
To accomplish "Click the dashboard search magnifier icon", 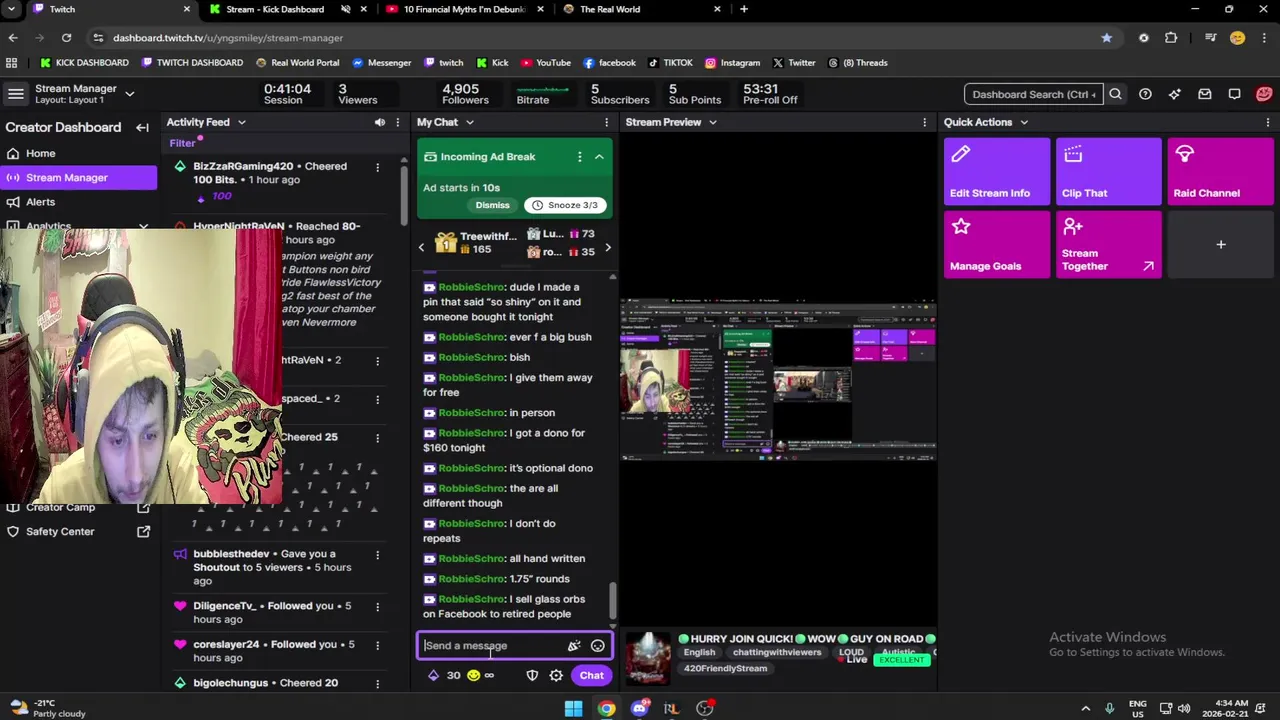I will (x=1115, y=94).
